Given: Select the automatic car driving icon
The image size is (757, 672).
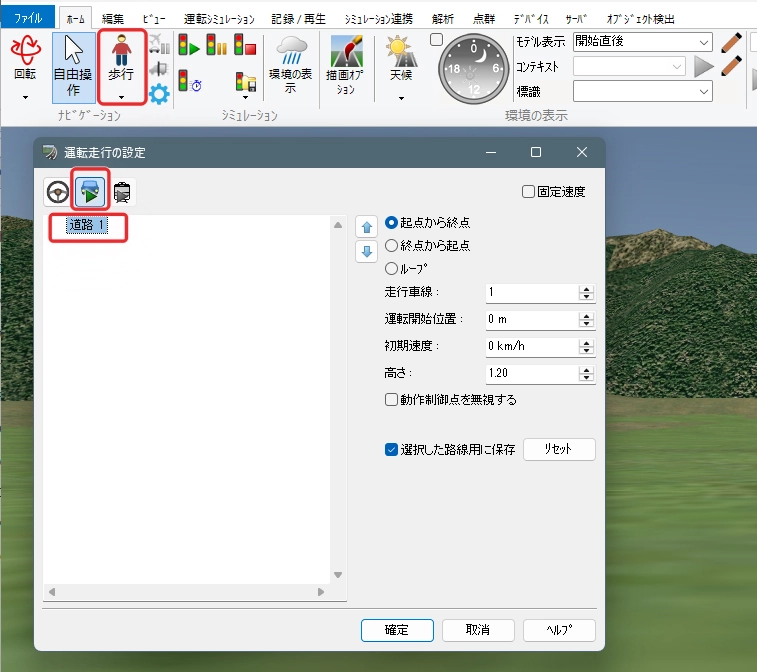Looking at the screenshot, I should point(91,192).
